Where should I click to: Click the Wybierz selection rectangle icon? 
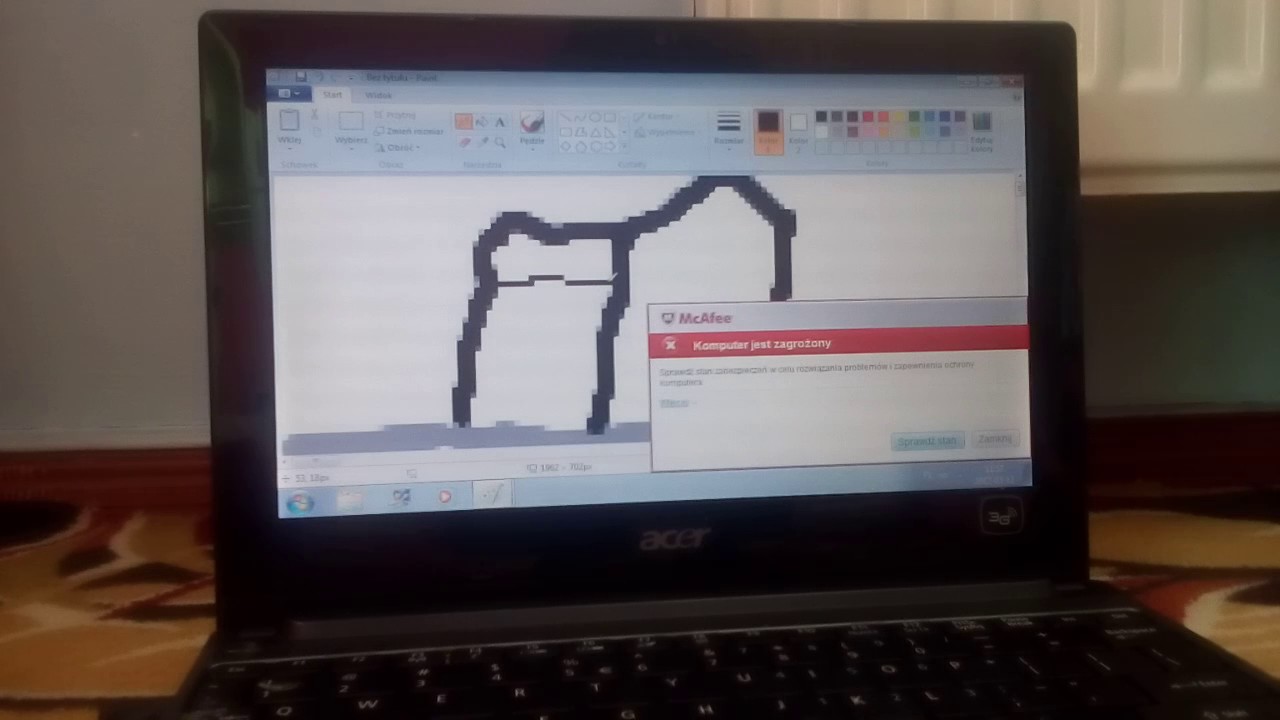(351, 121)
